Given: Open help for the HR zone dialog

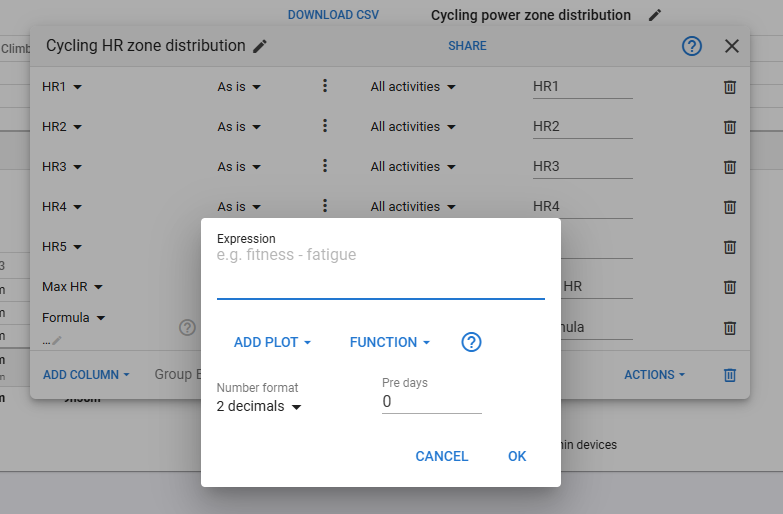Looking at the screenshot, I should point(692,46).
